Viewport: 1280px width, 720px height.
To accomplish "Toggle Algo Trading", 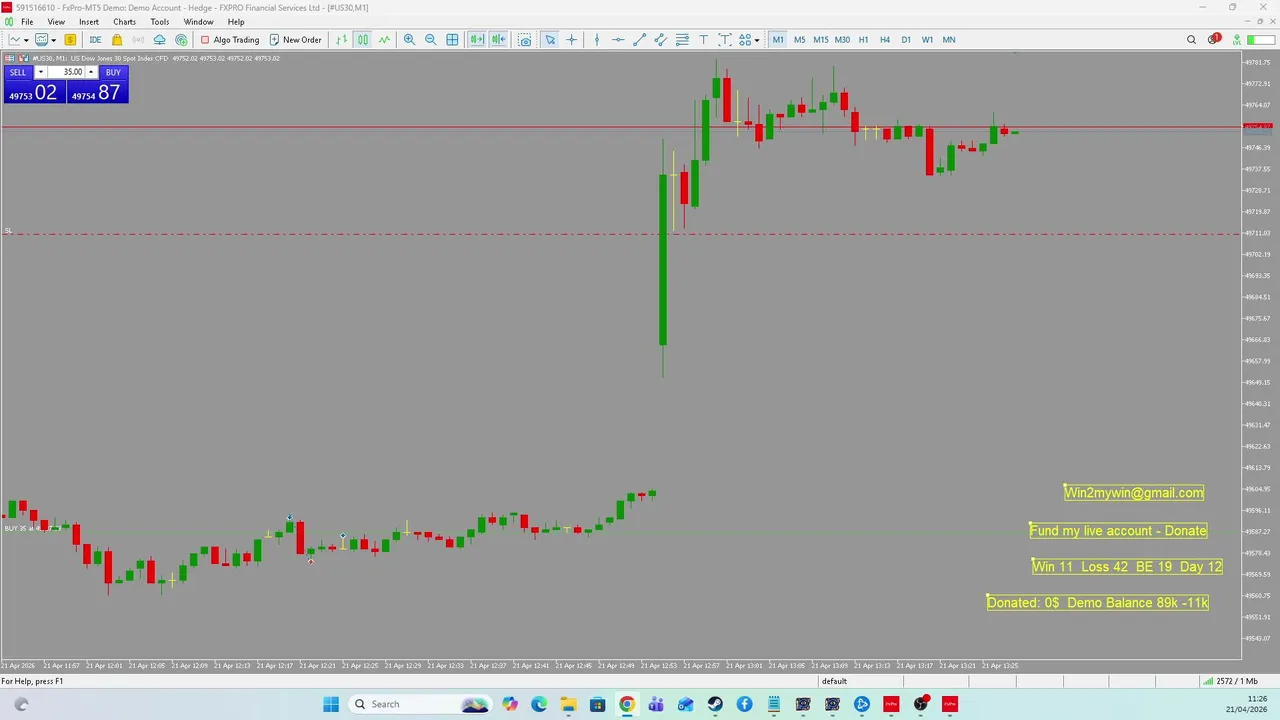I will (x=229, y=40).
